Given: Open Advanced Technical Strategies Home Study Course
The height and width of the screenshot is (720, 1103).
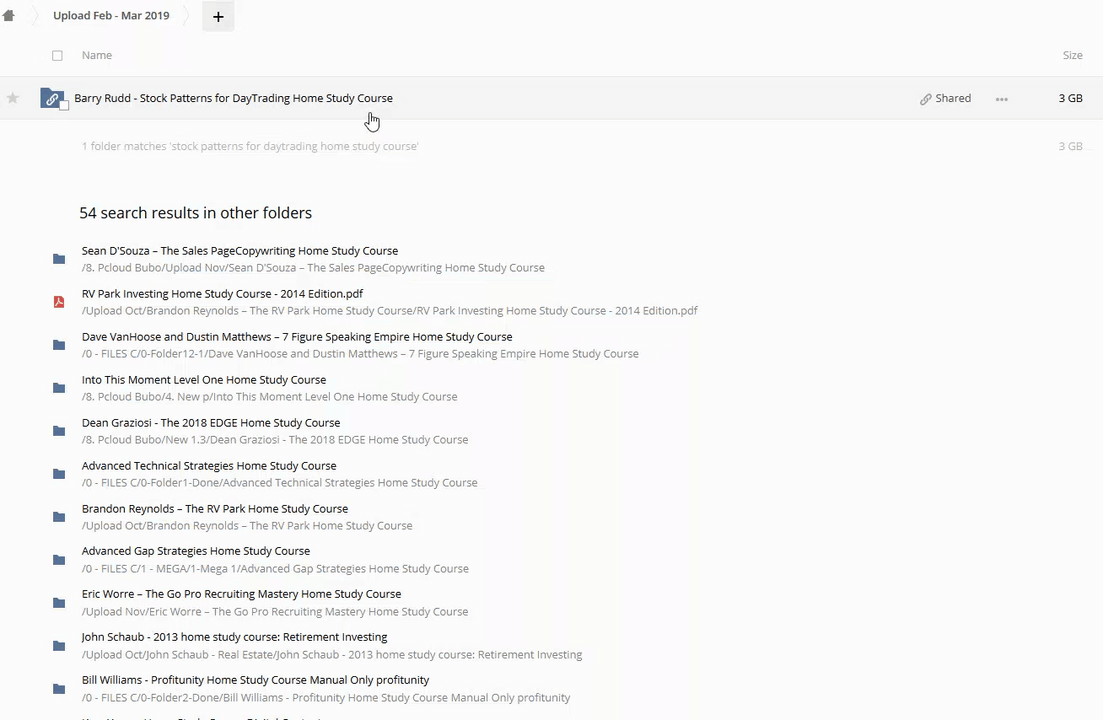Looking at the screenshot, I should [209, 466].
